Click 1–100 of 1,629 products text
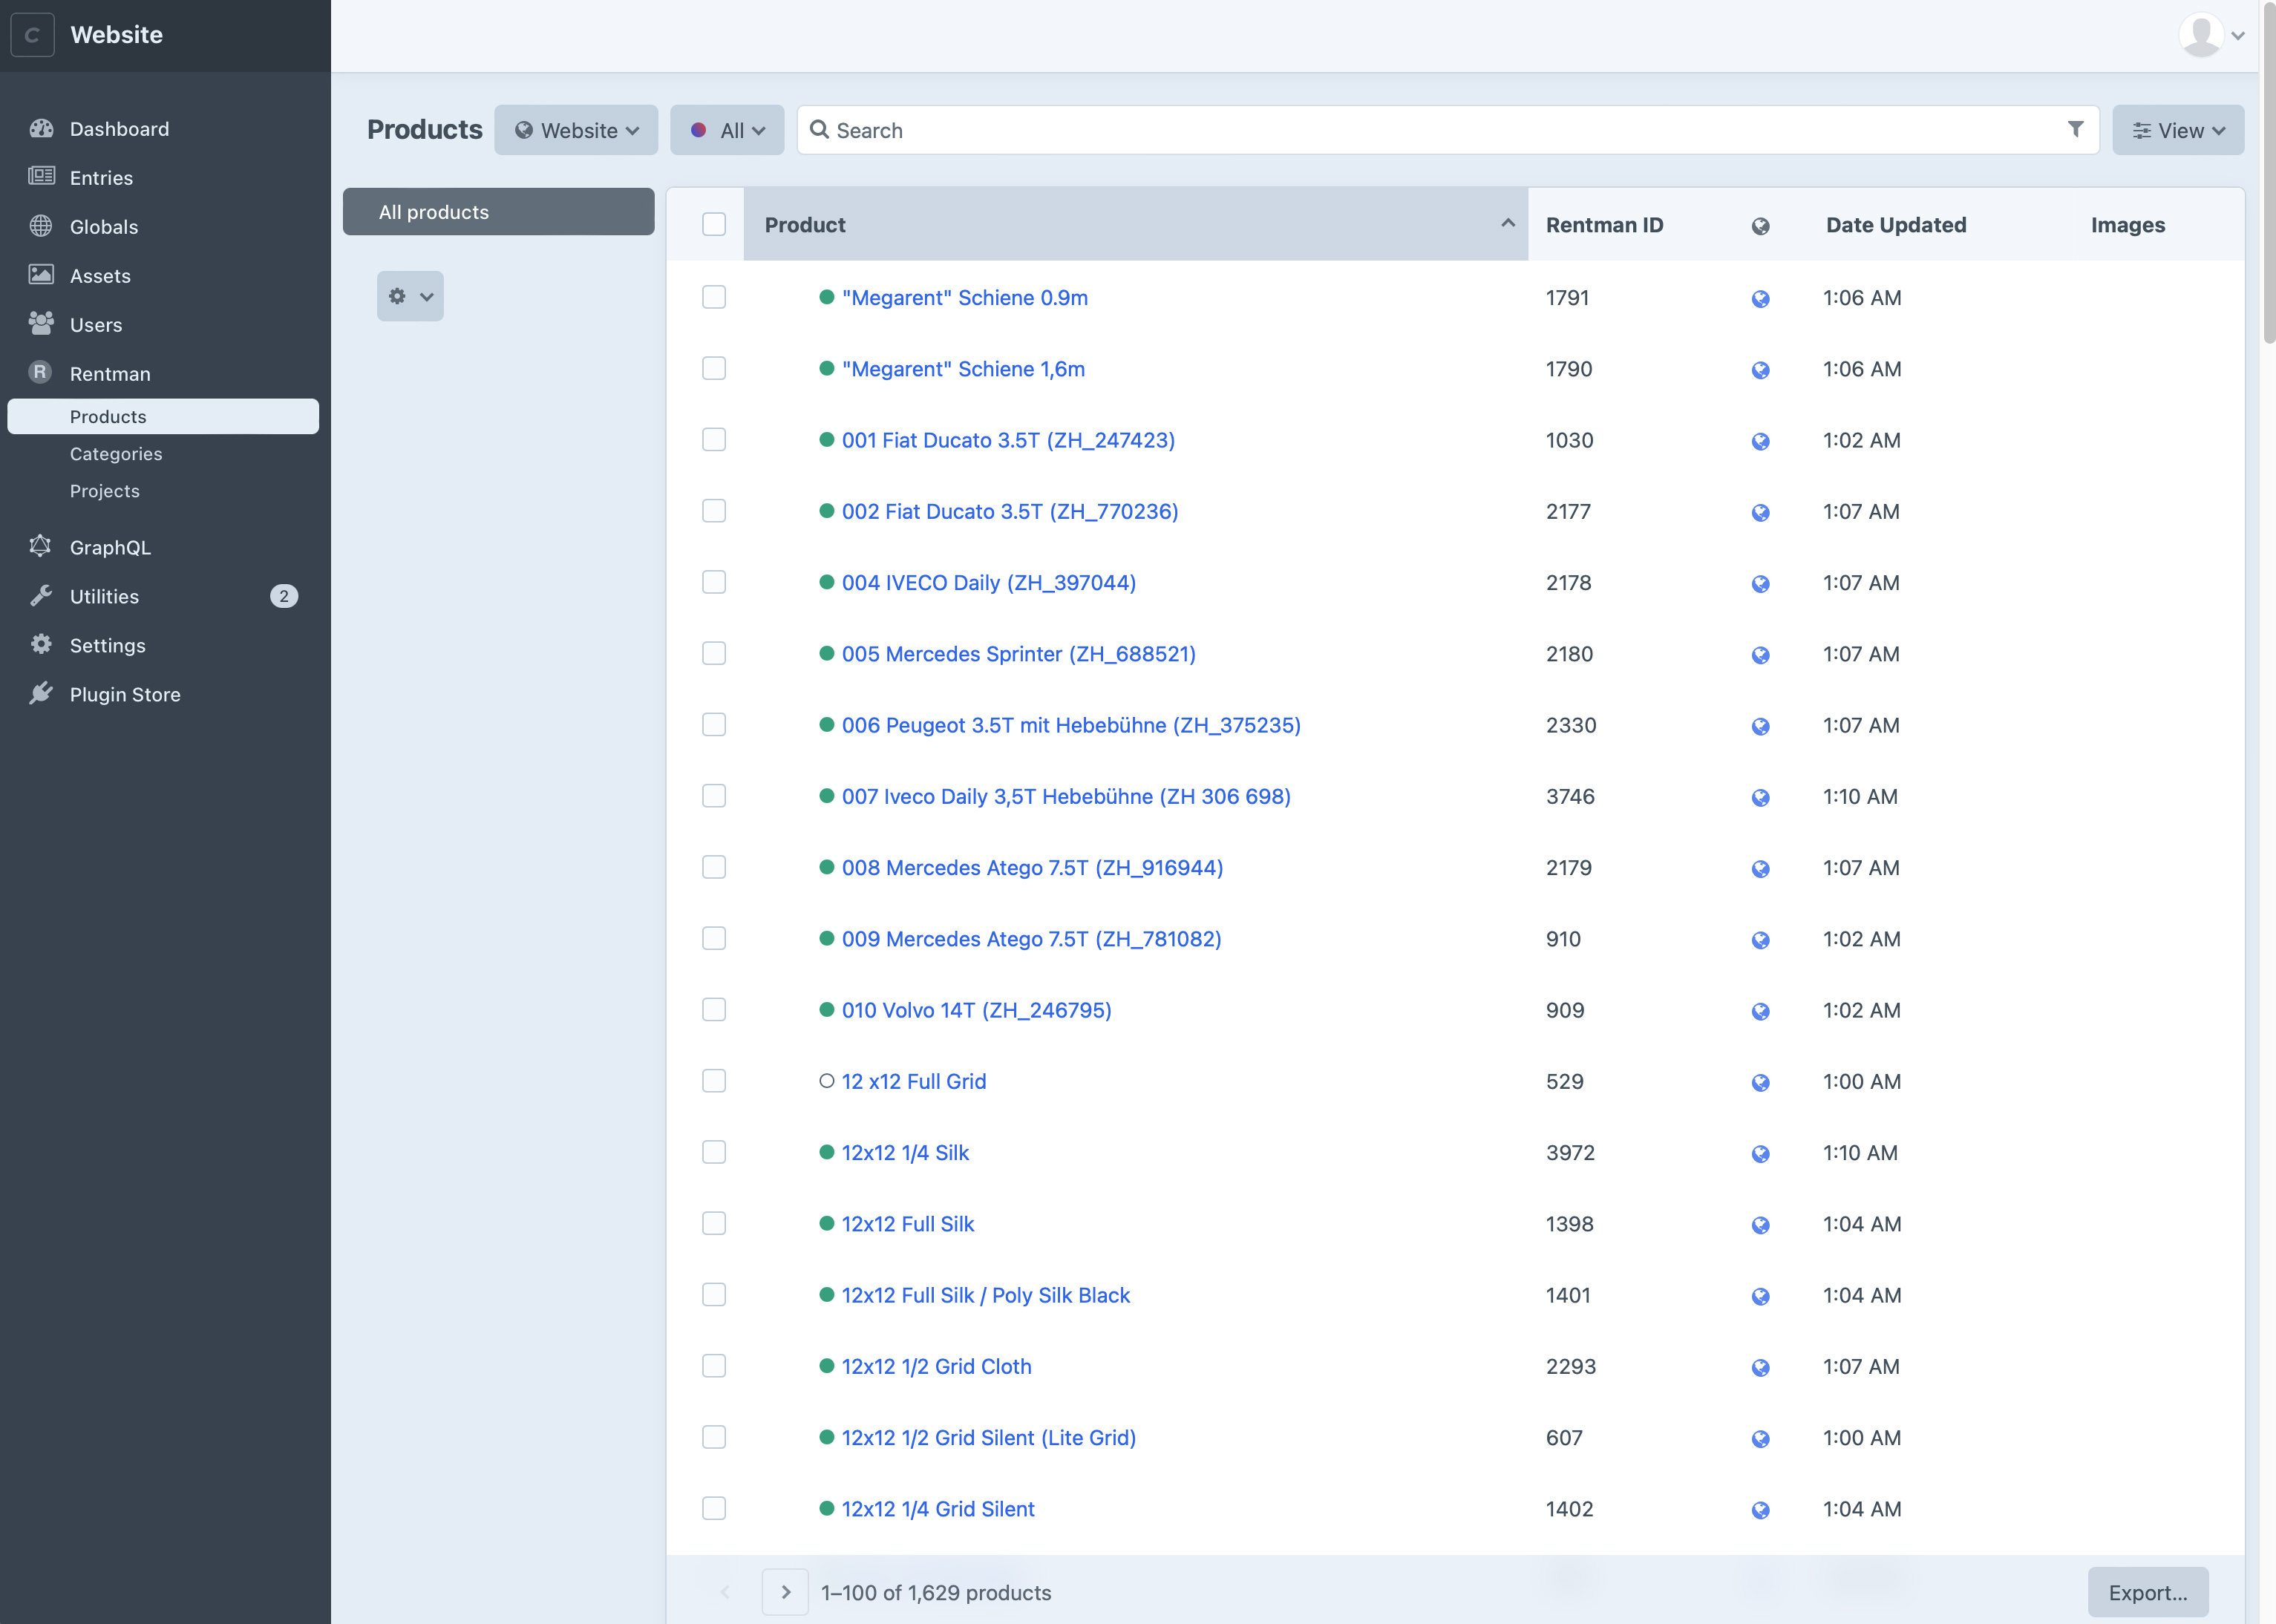Screen dimensions: 2276x1624 (x=936, y=1592)
